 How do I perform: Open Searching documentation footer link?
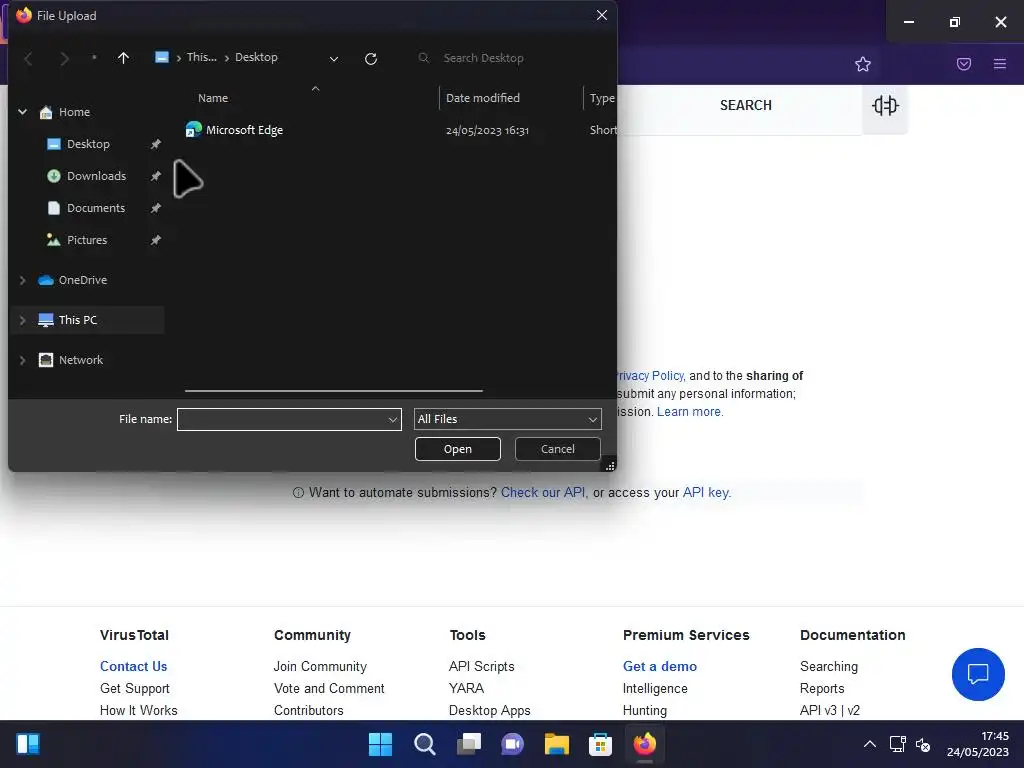click(x=829, y=666)
